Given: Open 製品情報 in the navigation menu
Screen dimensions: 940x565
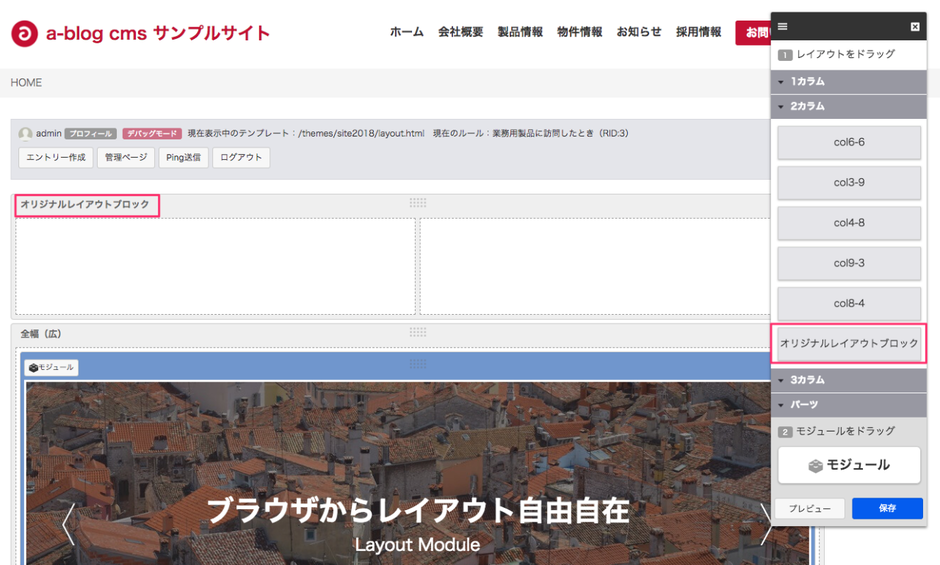Looking at the screenshot, I should click(520, 32).
